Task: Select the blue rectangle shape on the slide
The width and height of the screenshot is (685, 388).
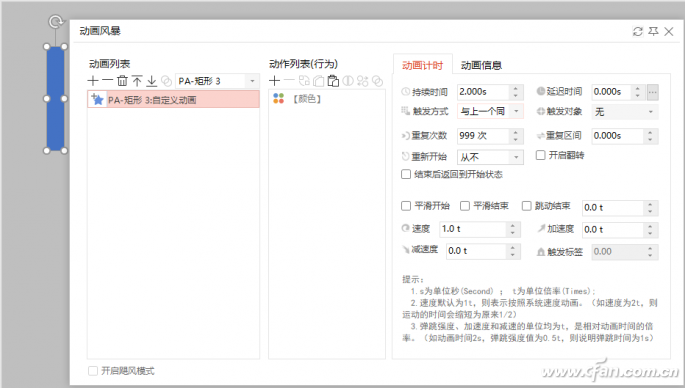Action: coord(55,98)
